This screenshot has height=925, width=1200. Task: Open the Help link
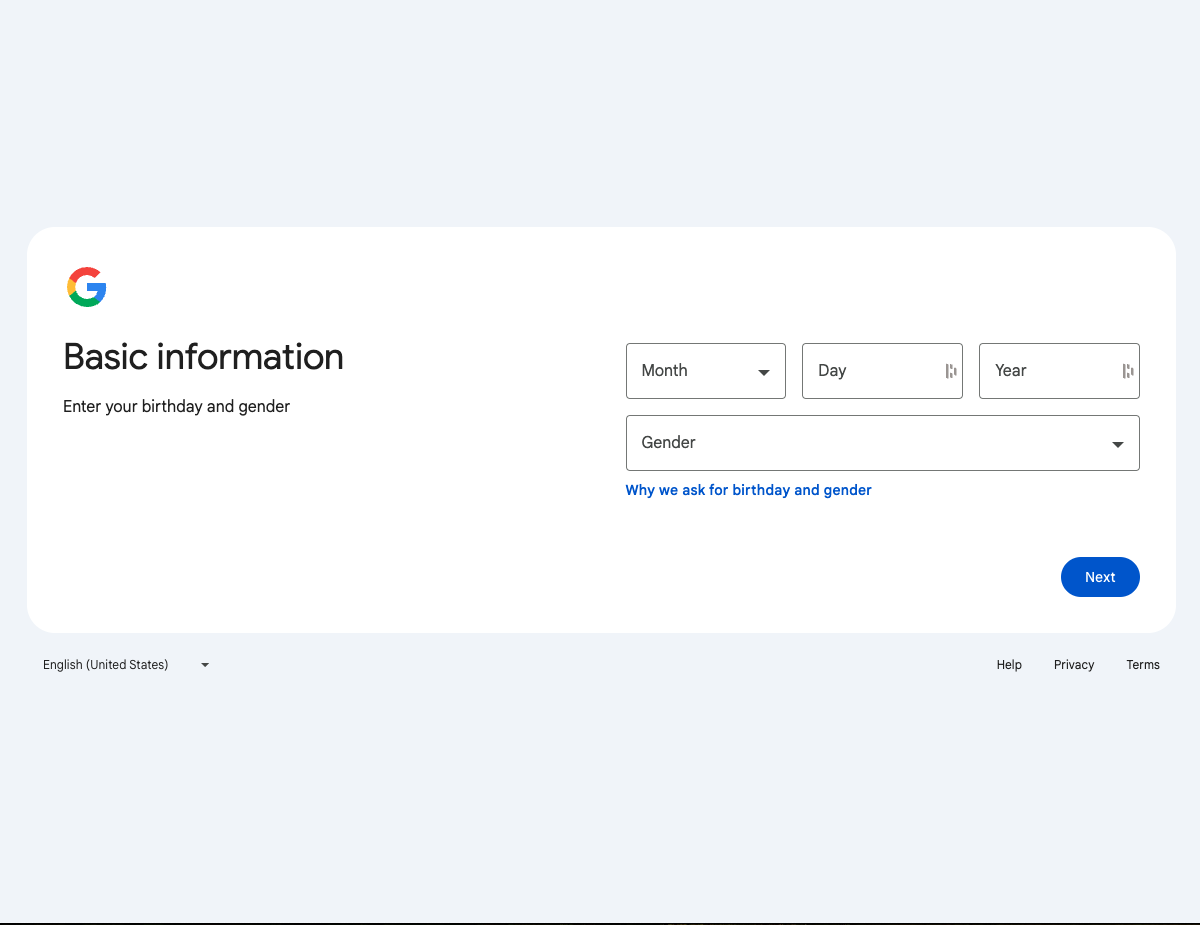1009,665
